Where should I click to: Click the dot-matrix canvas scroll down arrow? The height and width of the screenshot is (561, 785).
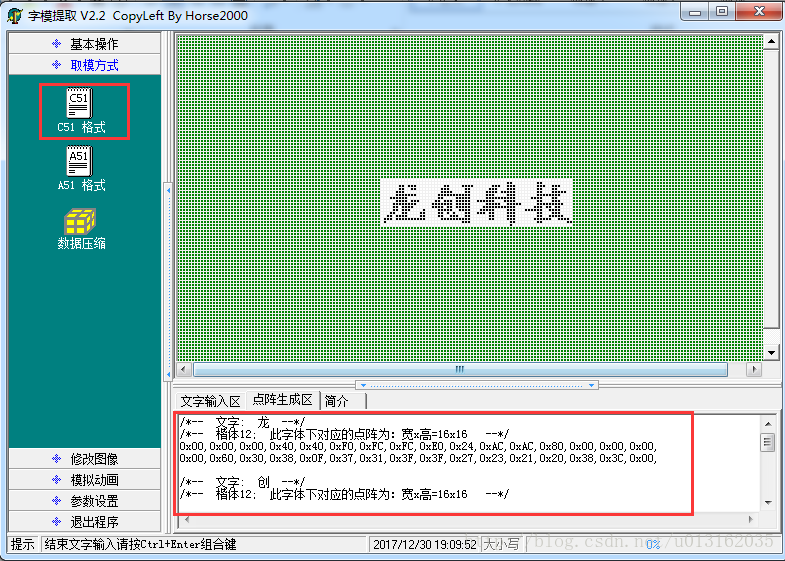[x=771, y=353]
